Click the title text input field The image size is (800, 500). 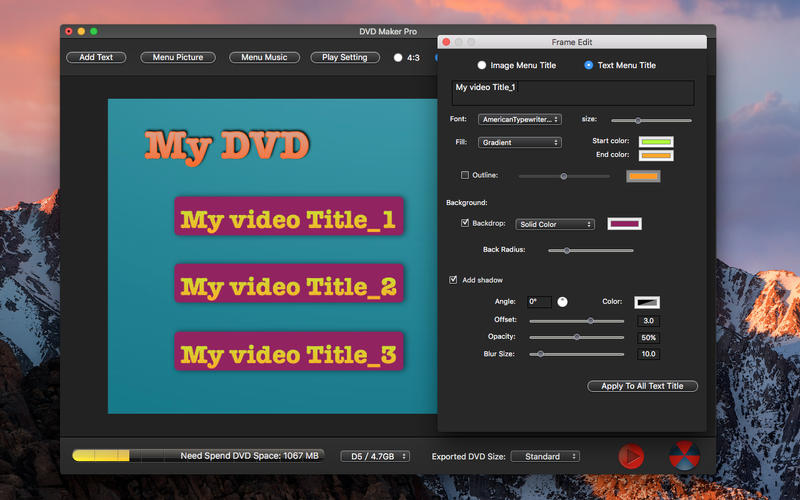572,92
